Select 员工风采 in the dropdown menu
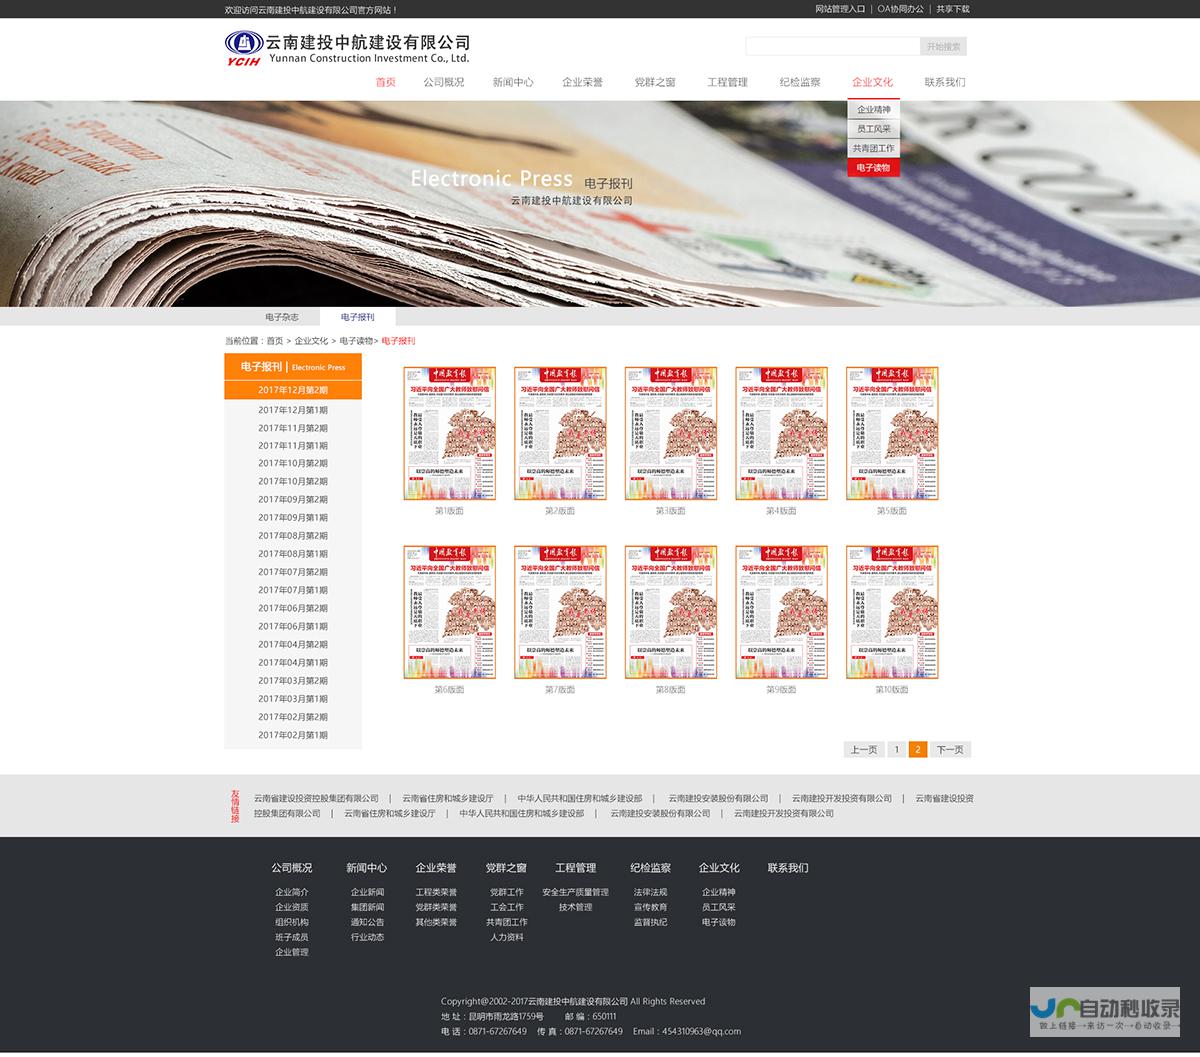The image size is (1200, 1057). (x=874, y=129)
